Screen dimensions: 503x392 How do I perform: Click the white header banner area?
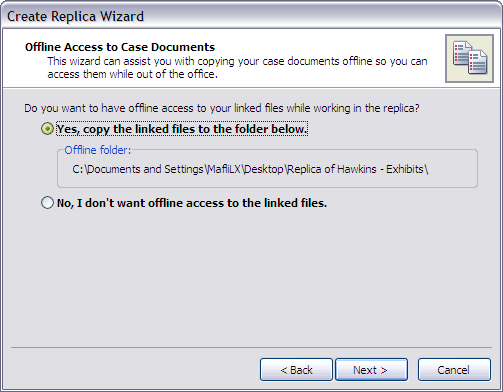pos(223,58)
